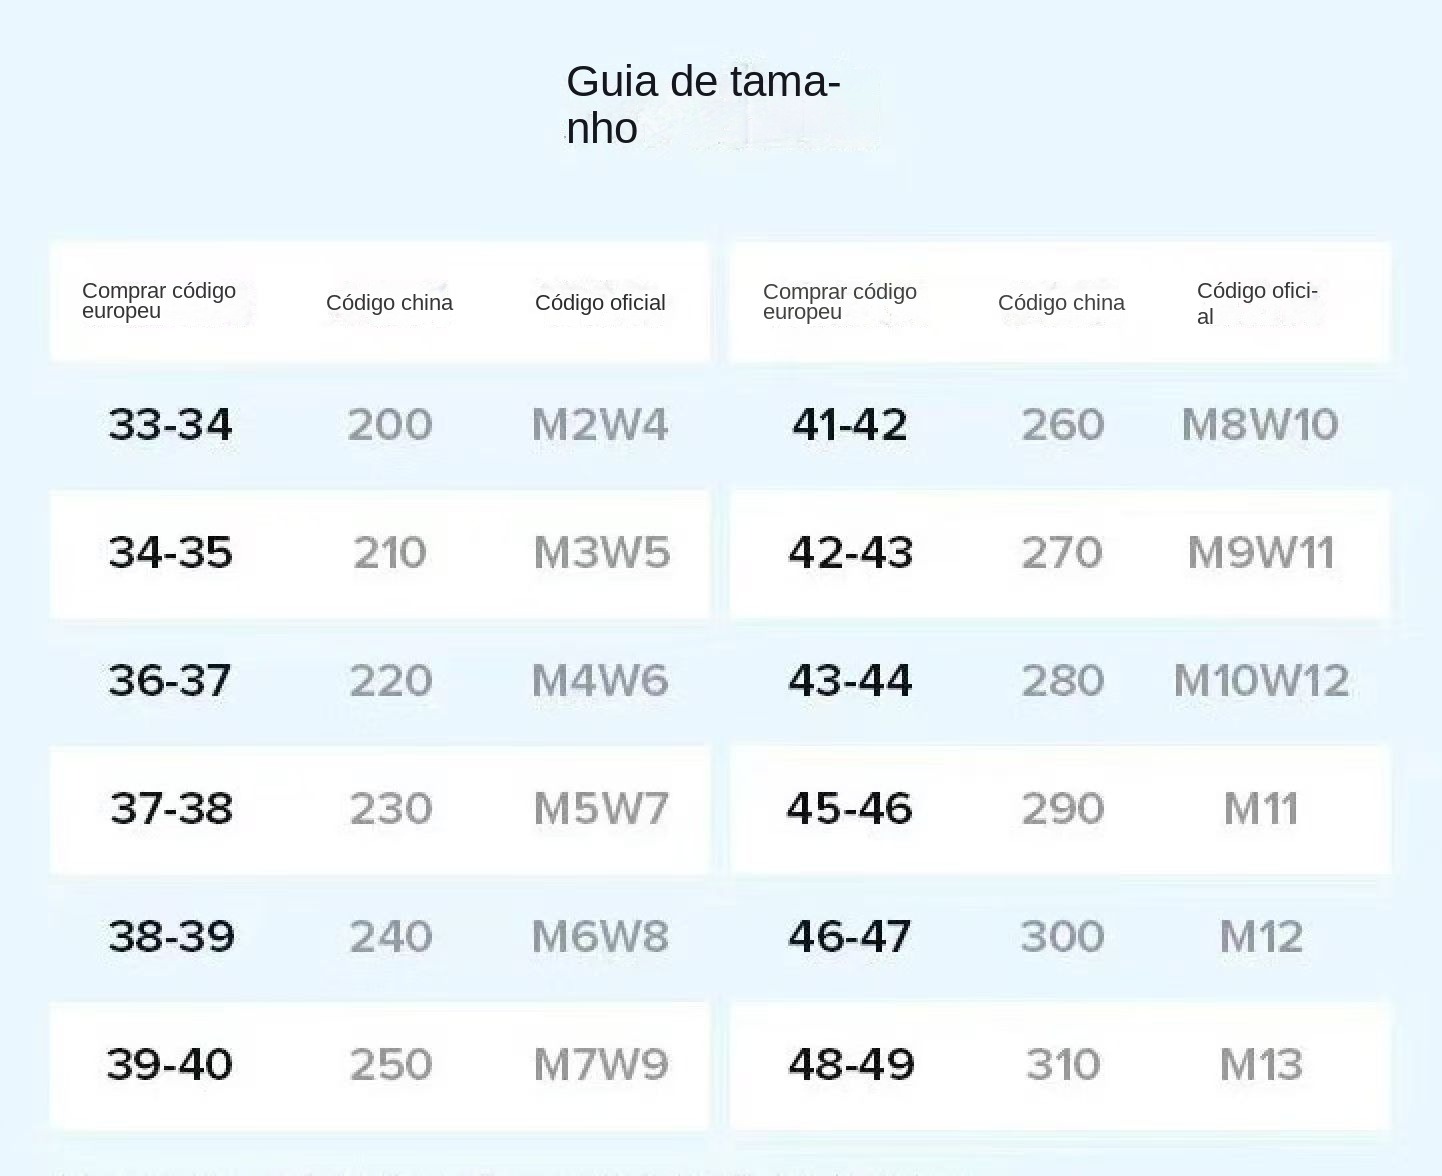Image resolution: width=1442 pixels, height=1176 pixels.
Task: Select official code M3W5
Action: point(601,553)
